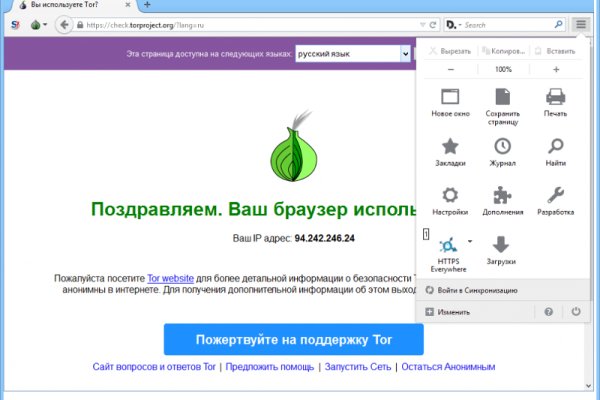The width and height of the screenshot is (600, 400).
Task: Open Загрузки downloads arrow icon
Action: point(502,245)
